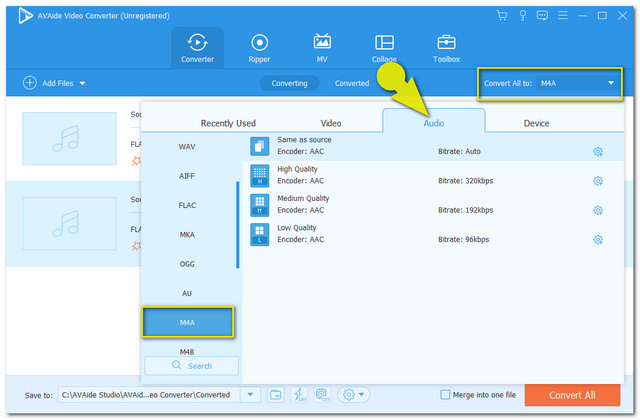Screen dimensions: 640x420
Task: Open the output folder icon
Action: click(x=276, y=395)
